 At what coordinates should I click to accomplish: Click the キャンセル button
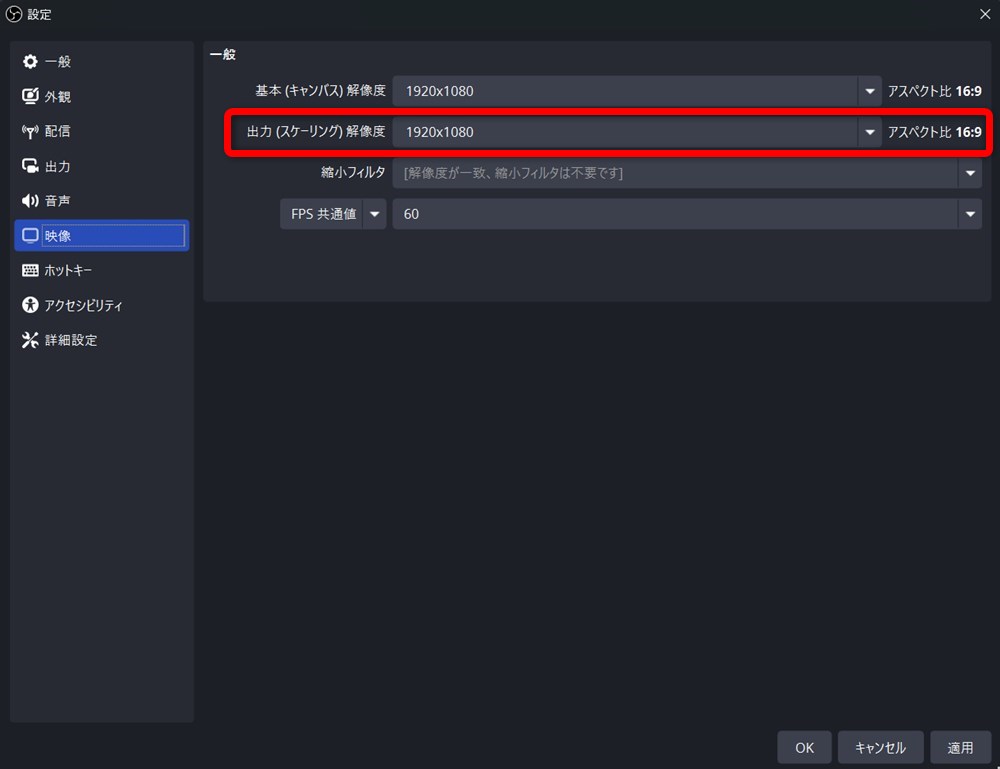click(880, 747)
